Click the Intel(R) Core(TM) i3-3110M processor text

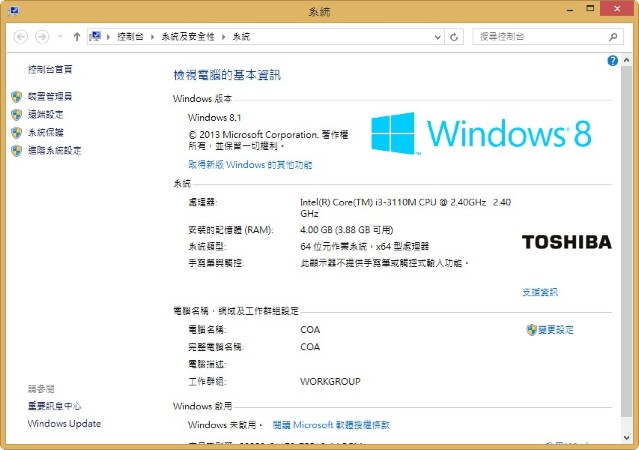point(405,207)
